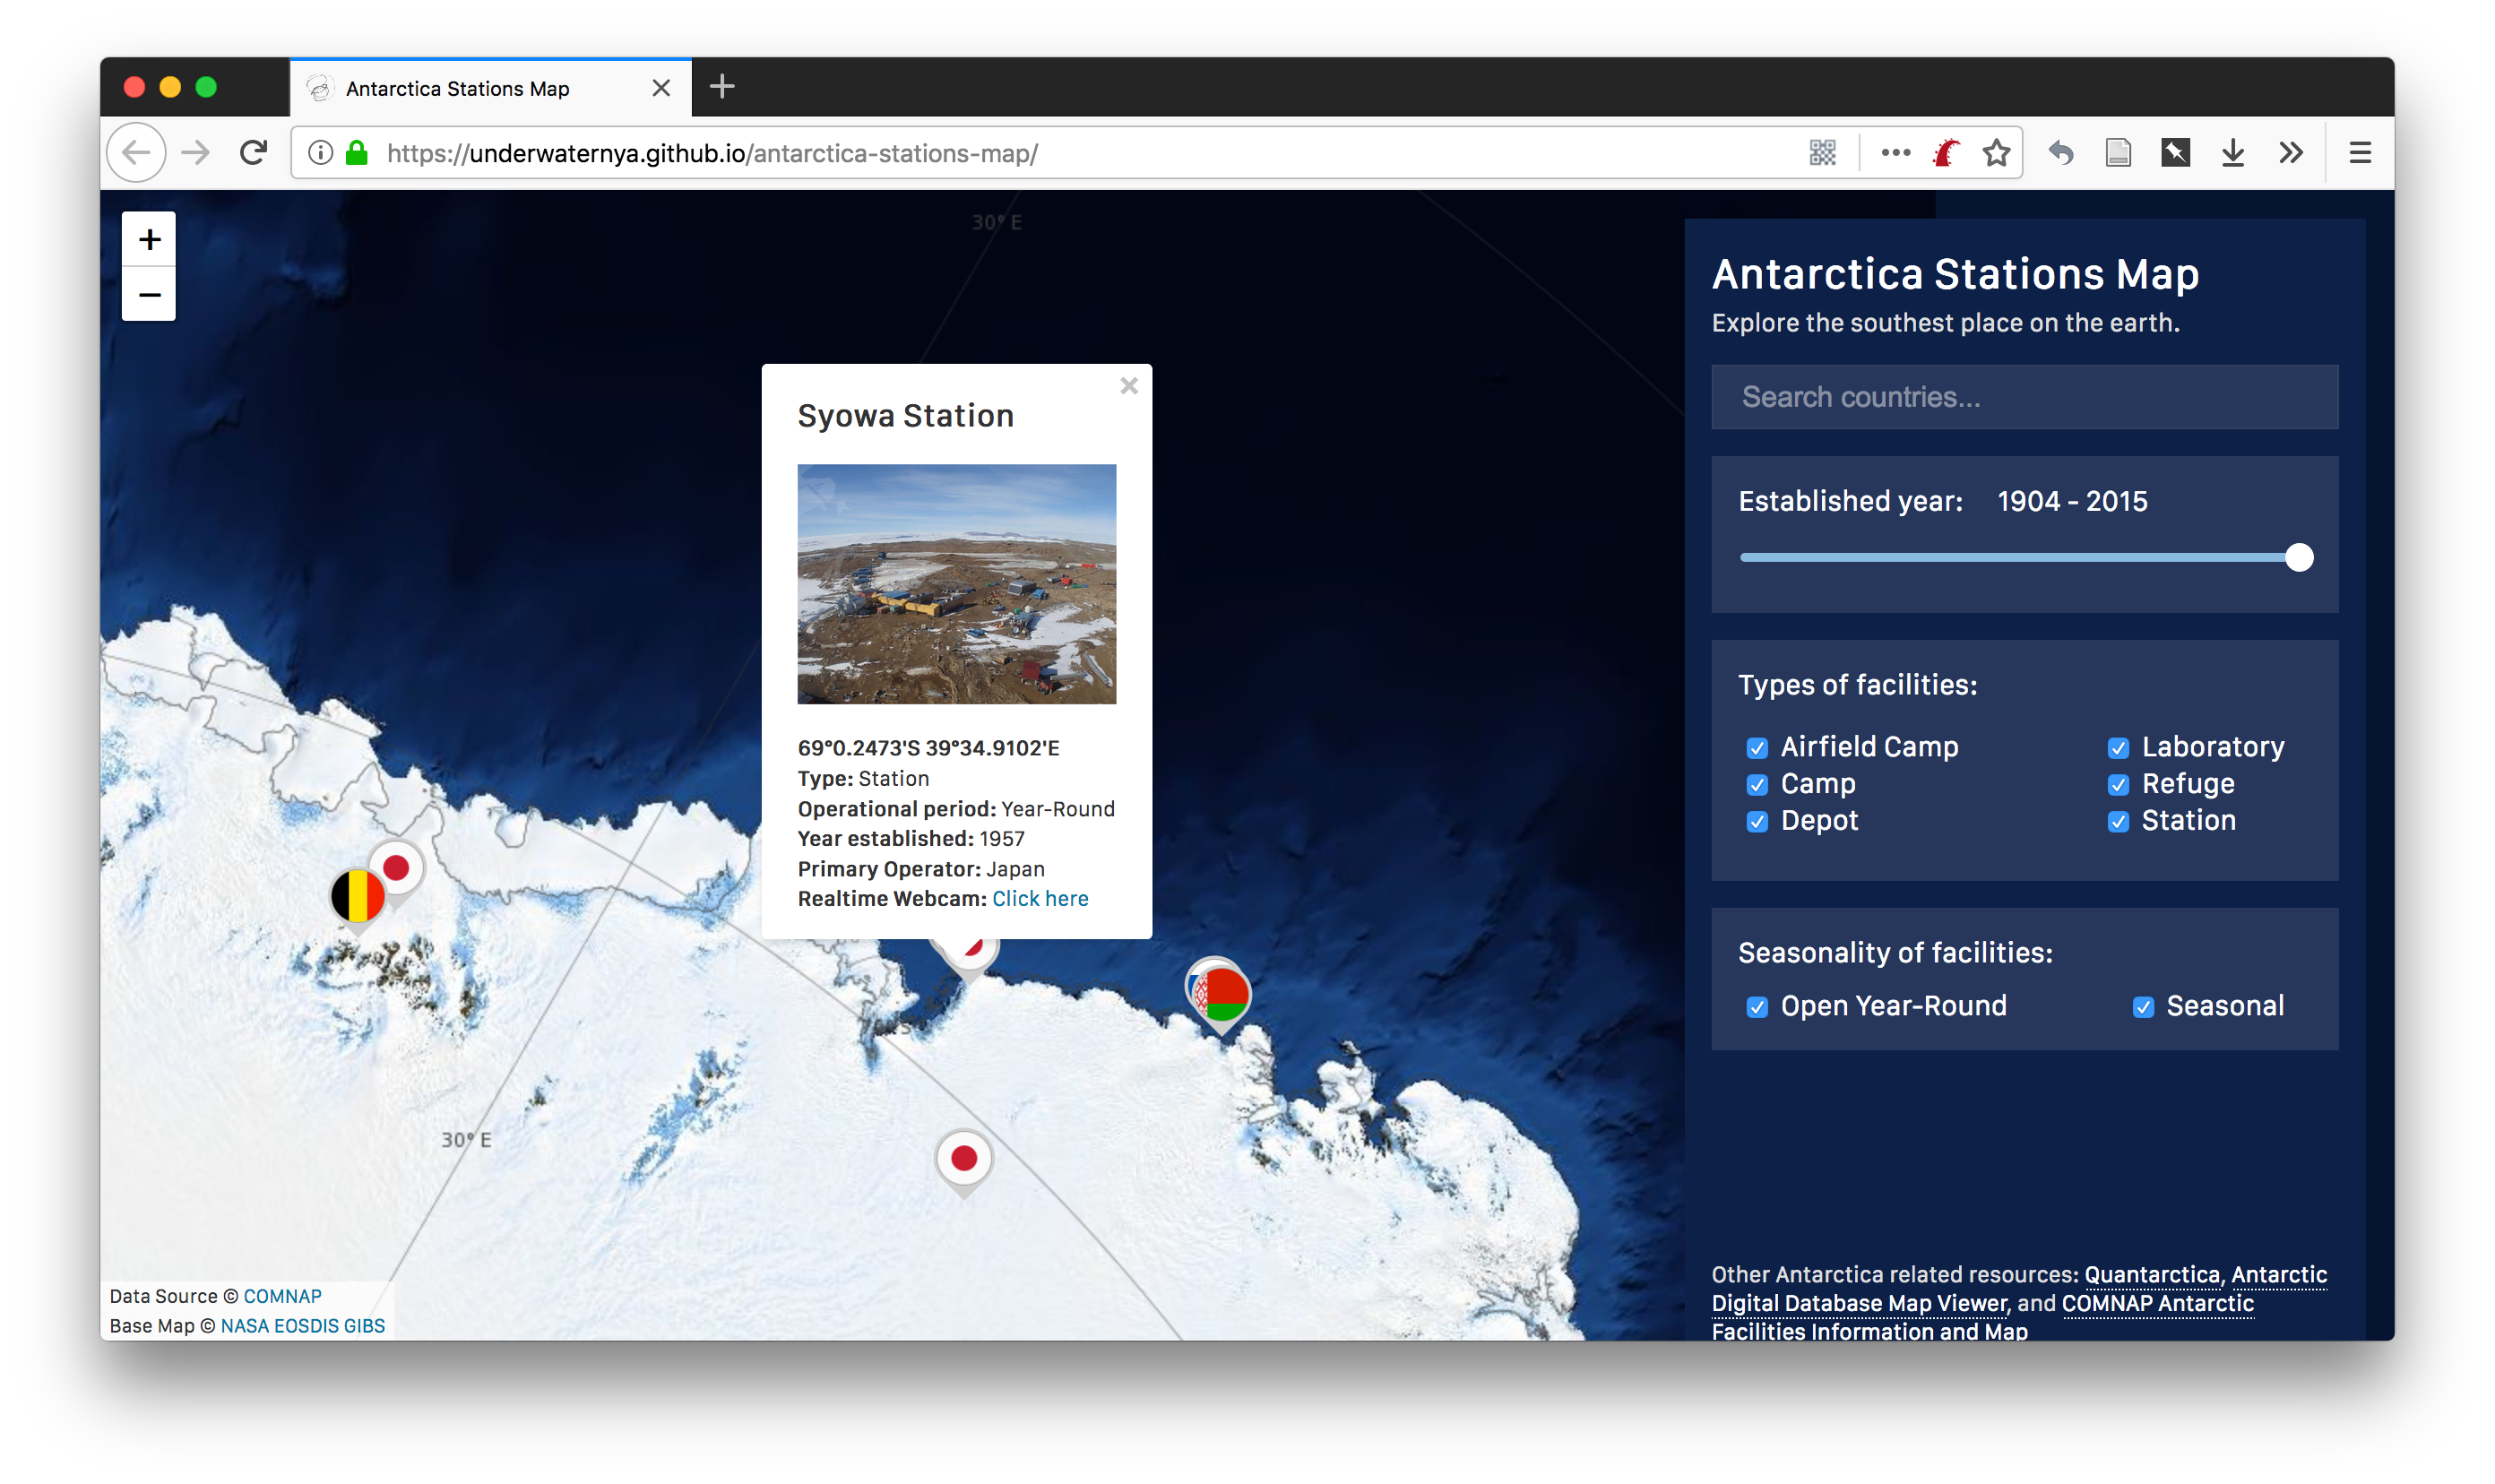The width and height of the screenshot is (2495, 1484).
Task: Select the Belarus flag station marker
Action: coord(1219,993)
